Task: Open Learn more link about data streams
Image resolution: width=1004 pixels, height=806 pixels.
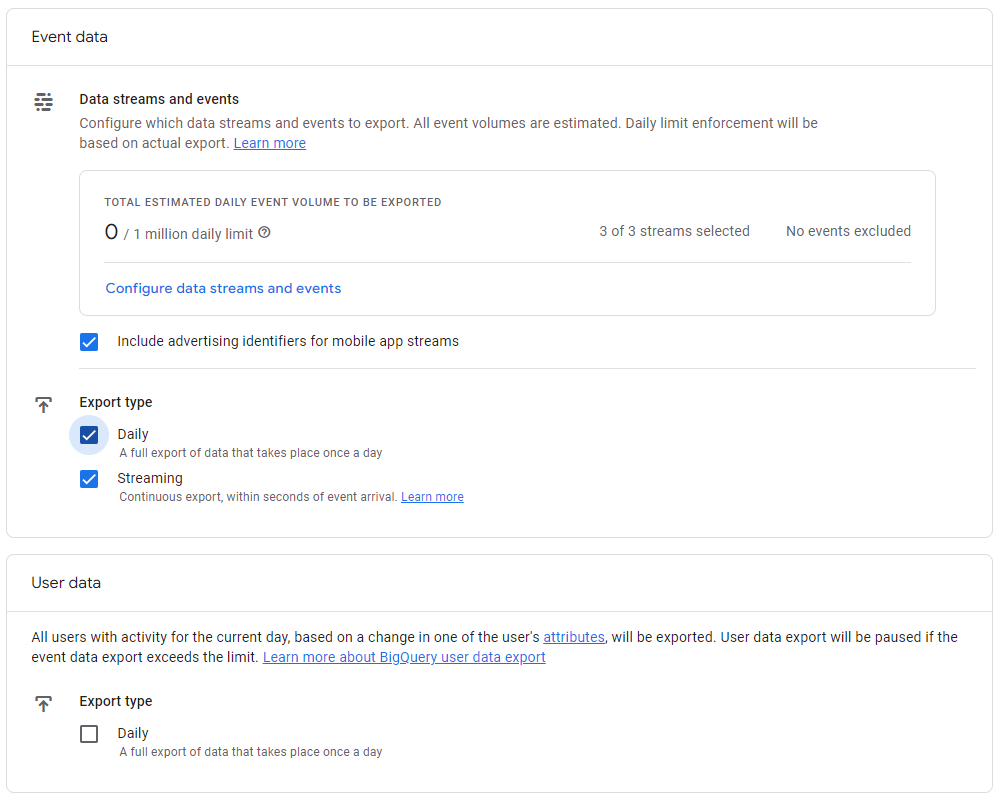Action: [269, 143]
